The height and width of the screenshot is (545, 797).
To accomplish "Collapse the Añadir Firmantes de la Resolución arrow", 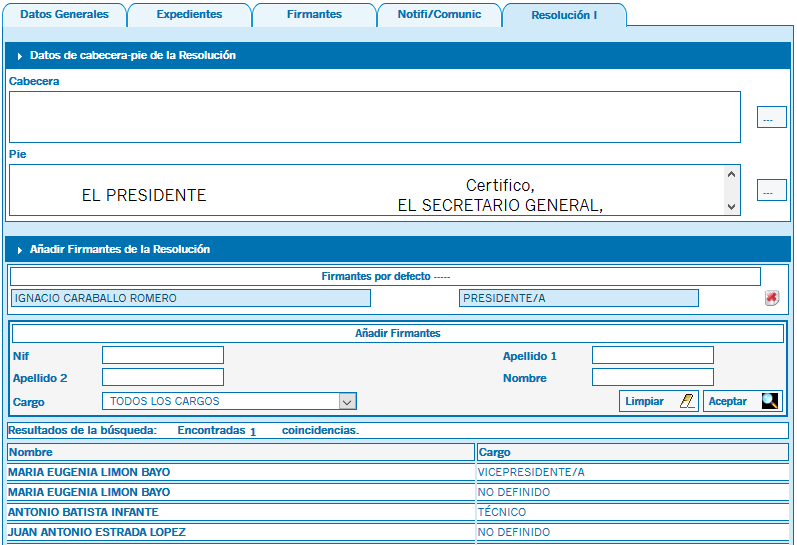I will pyautogui.click(x=19, y=250).
